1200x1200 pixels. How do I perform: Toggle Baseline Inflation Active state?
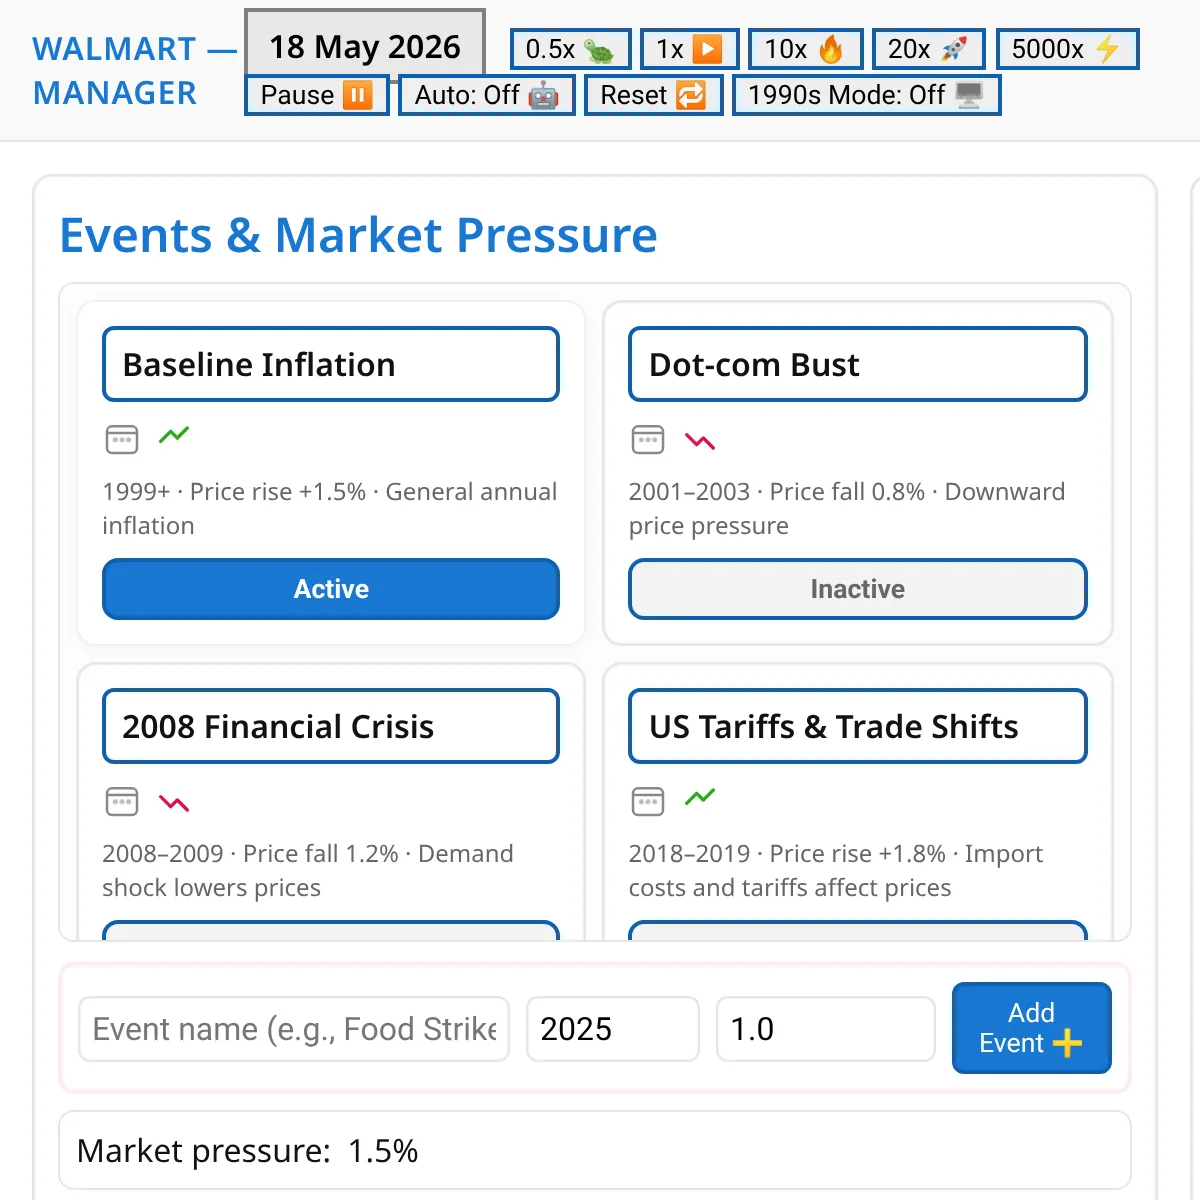pyautogui.click(x=331, y=589)
